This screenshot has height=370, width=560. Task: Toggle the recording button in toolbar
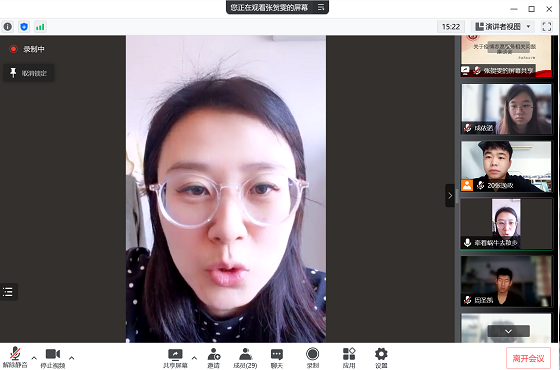[x=312, y=358]
